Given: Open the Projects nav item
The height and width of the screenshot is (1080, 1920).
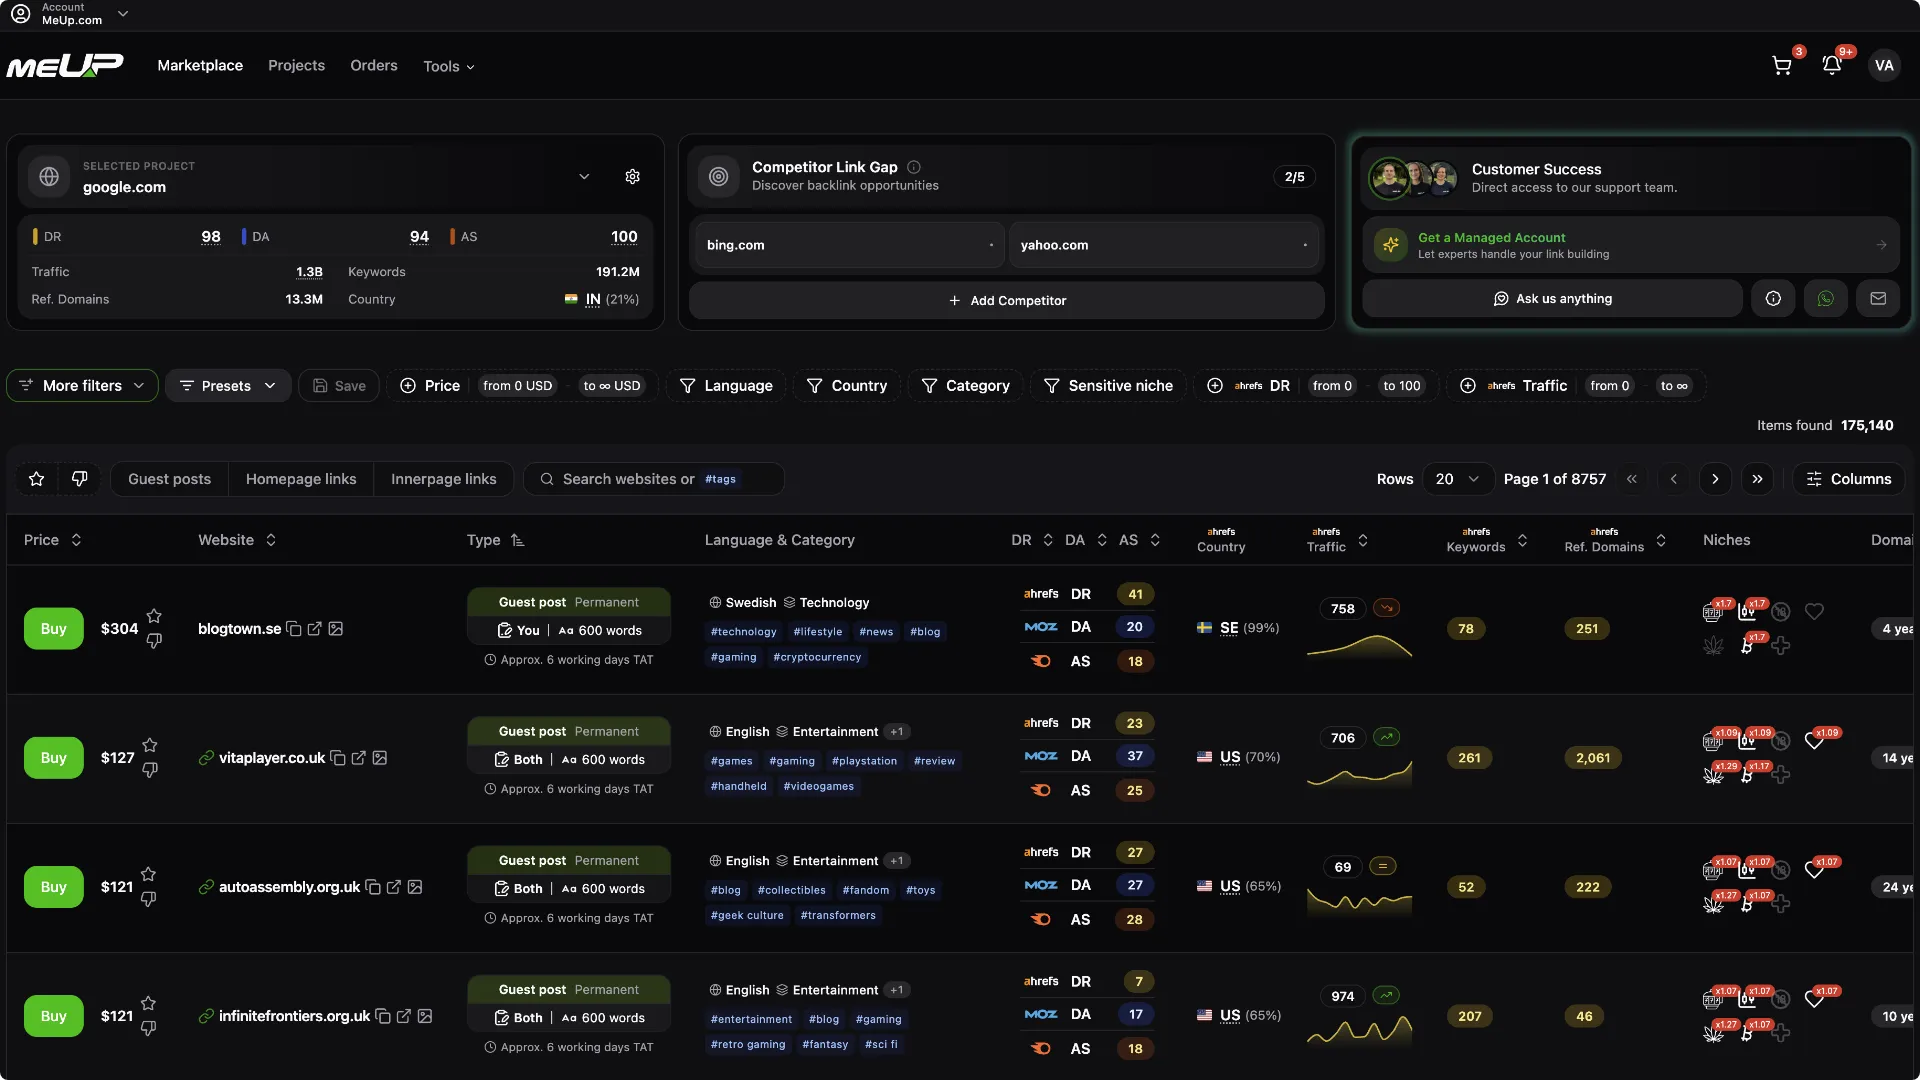Looking at the screenshot, I should coord(296,66).
